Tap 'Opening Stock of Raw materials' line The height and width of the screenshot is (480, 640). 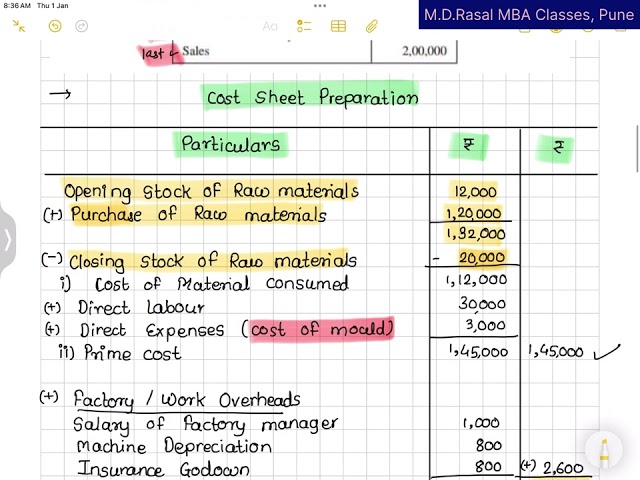211,191
